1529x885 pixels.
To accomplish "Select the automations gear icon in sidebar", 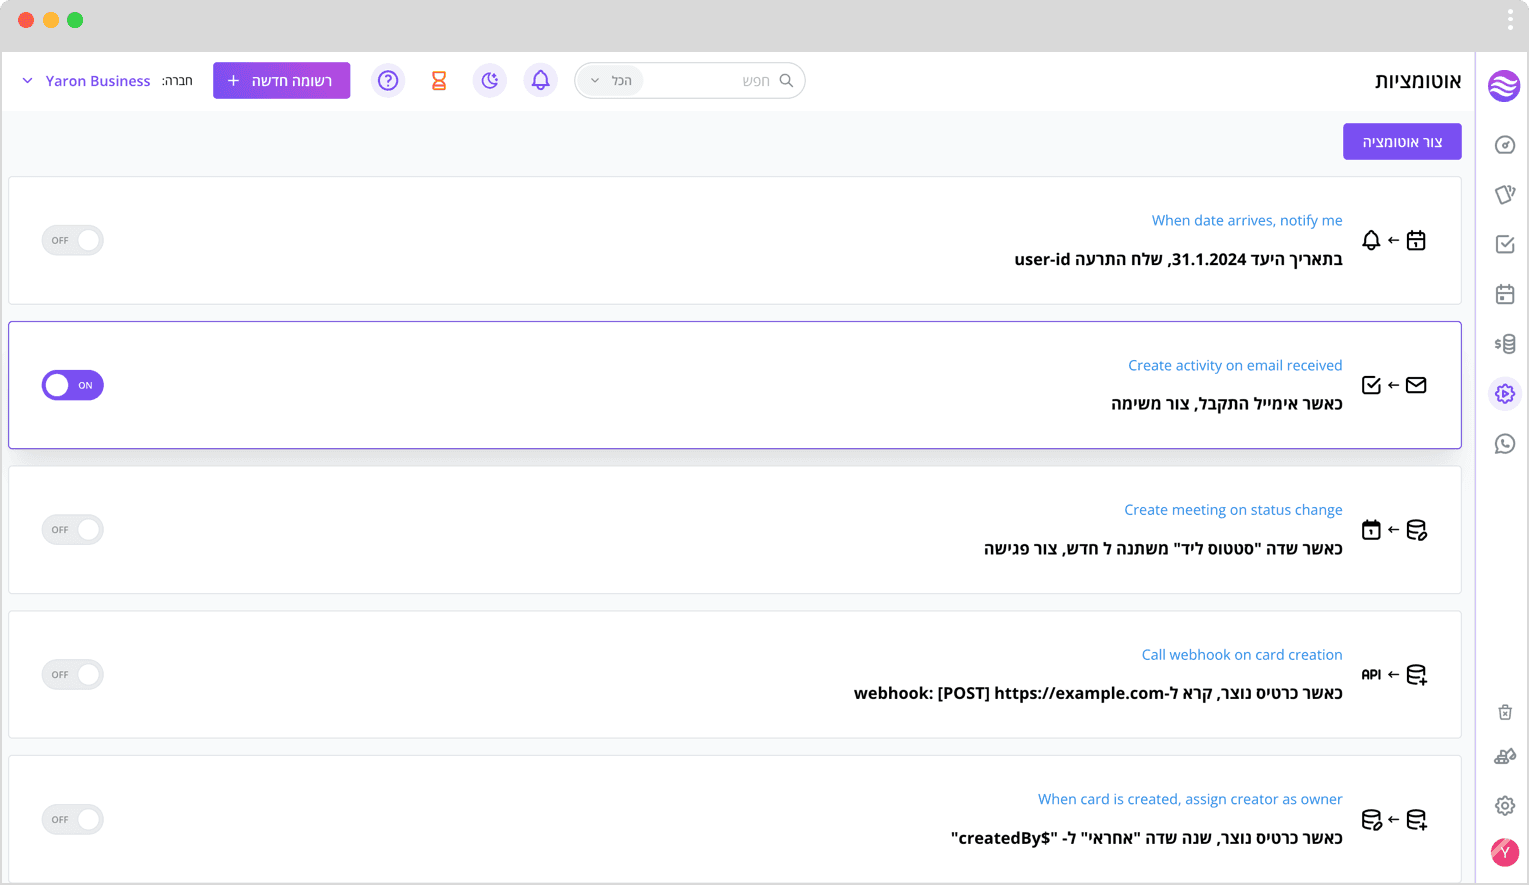I will (1504, 394).
